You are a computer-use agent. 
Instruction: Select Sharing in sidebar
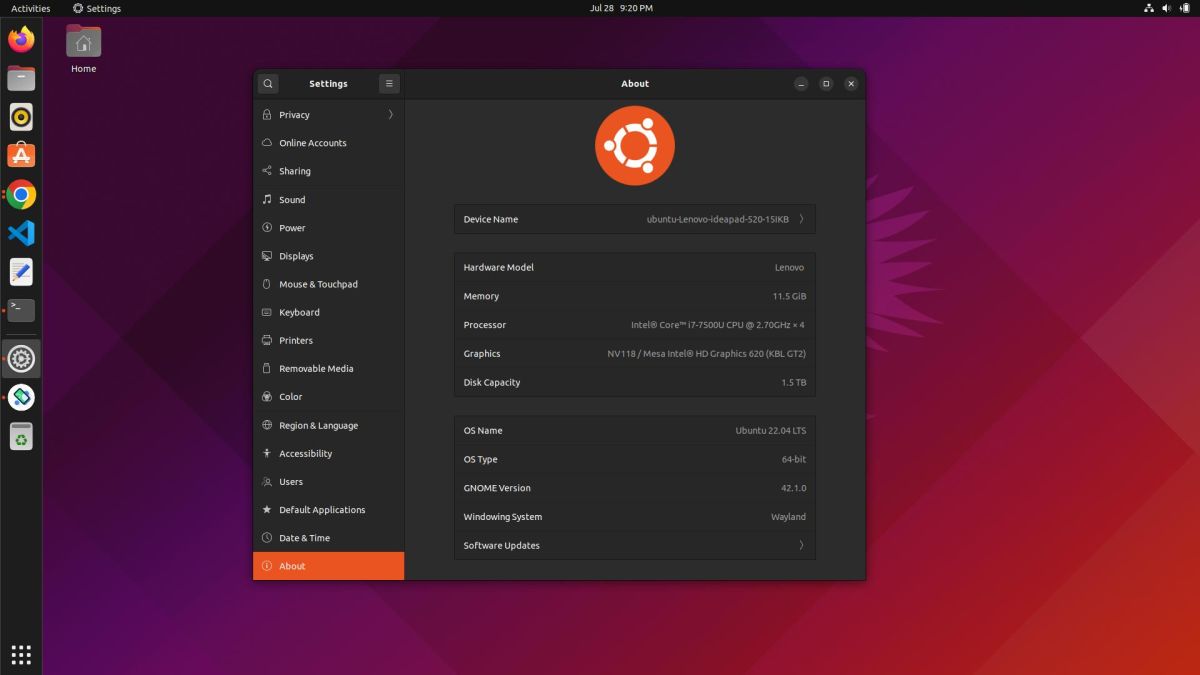(328, 171)
